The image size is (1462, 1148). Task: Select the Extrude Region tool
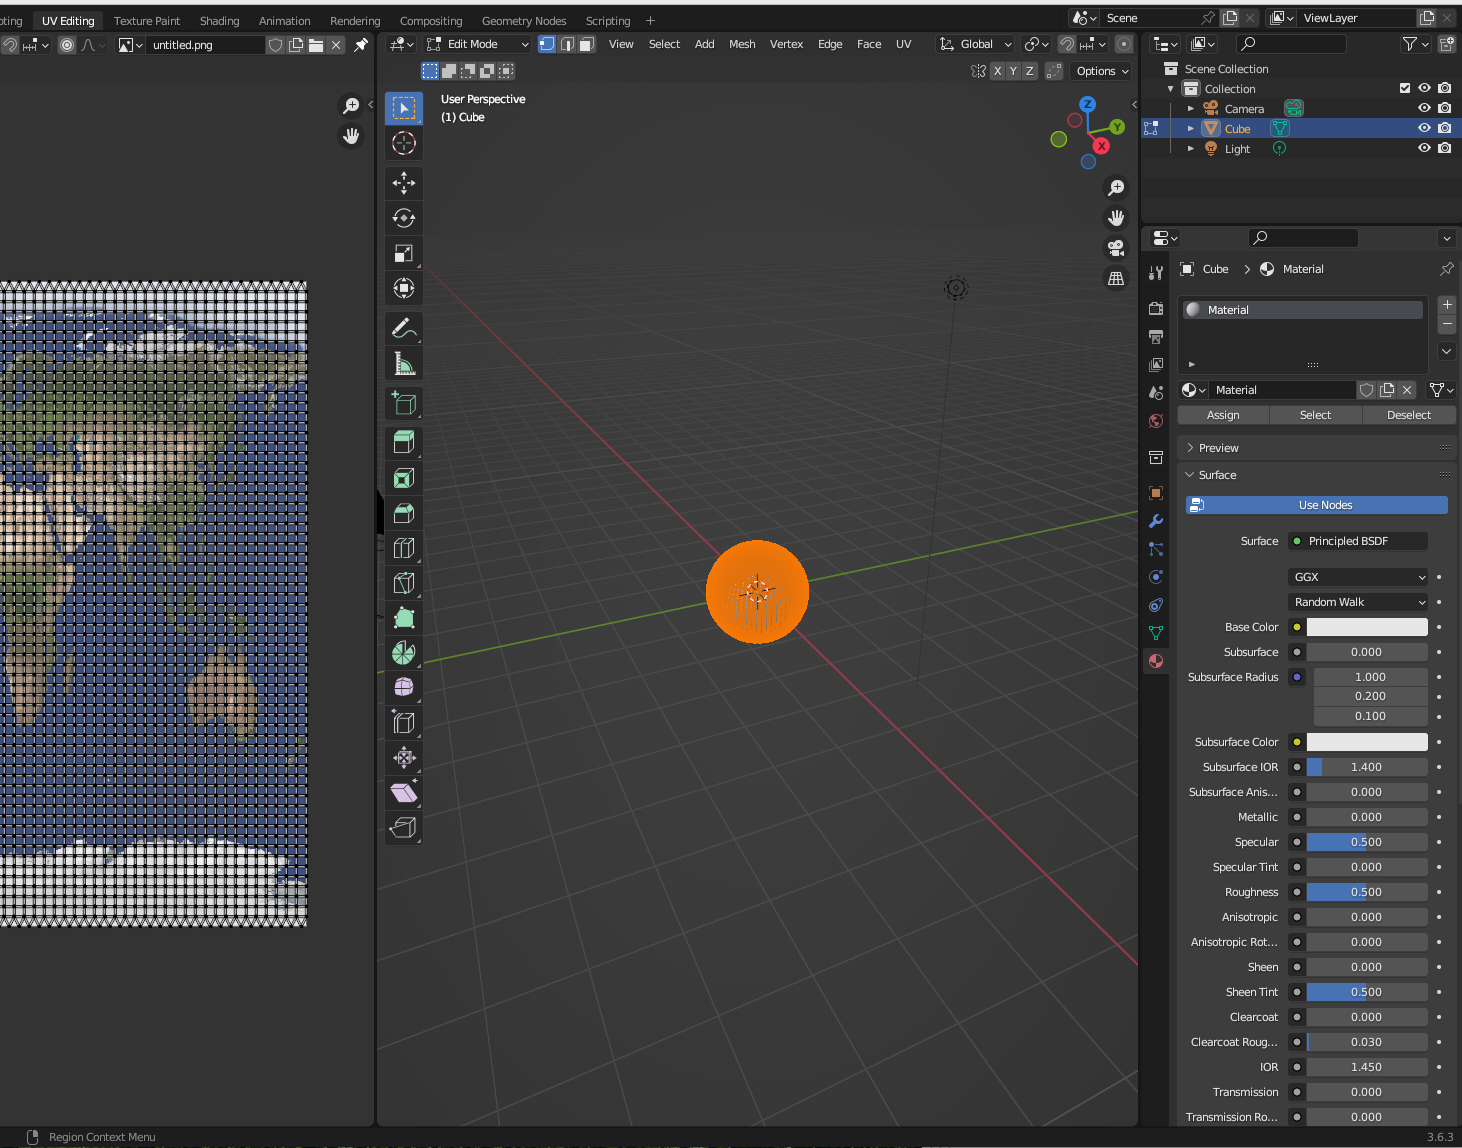point(404,443)
